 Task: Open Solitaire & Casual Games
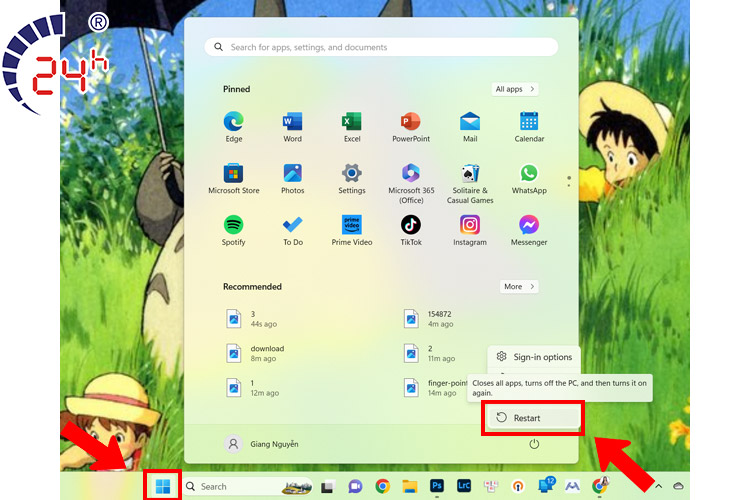pyautogui.click(x=470, y=183)
